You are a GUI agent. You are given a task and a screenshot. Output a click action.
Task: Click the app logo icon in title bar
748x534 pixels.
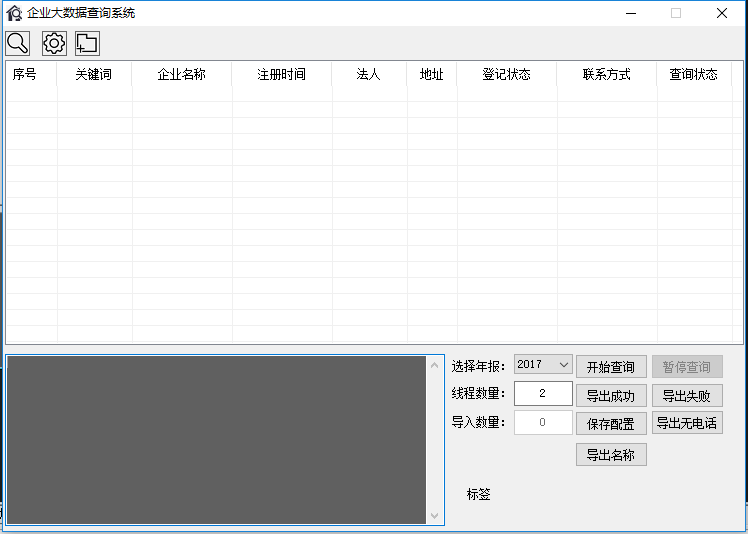tap(14, 13)
